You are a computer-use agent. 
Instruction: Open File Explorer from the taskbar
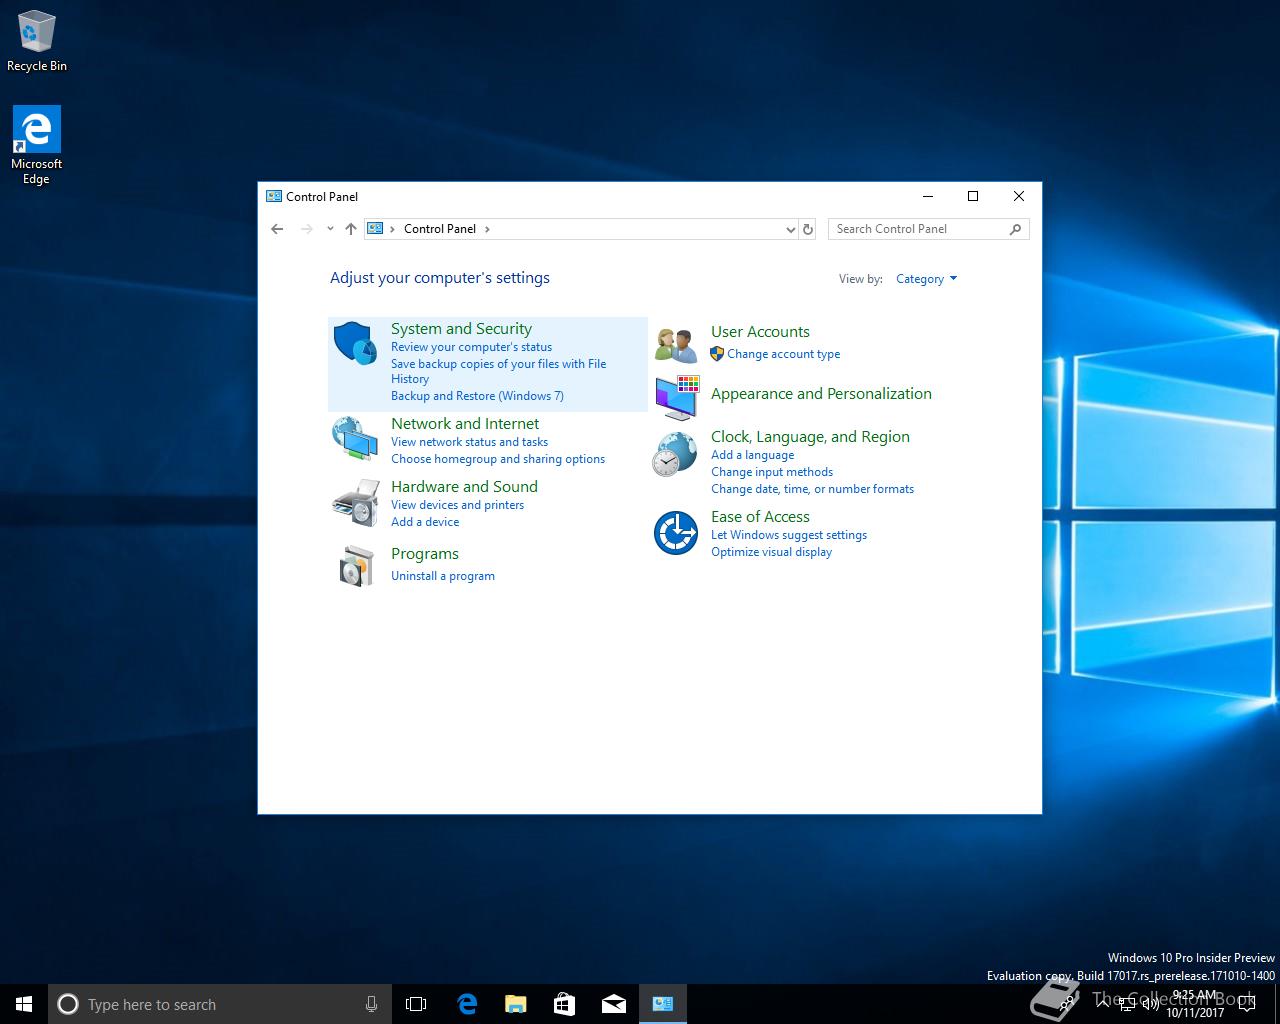coord(516,1004)
